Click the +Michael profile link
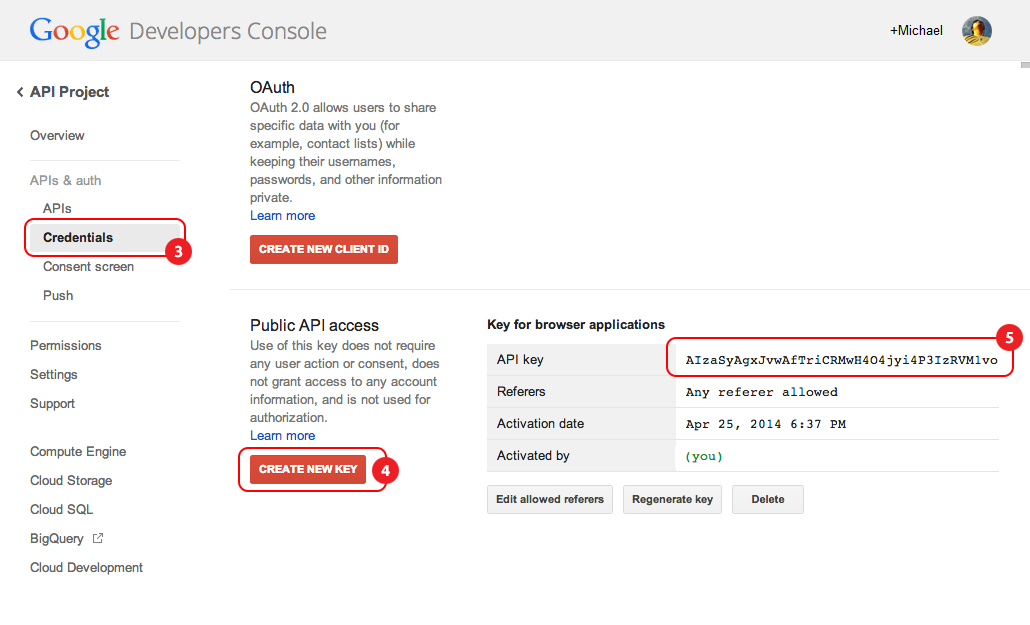The height and width of the screenshot is (625, 1030). (x=916, y=31)
